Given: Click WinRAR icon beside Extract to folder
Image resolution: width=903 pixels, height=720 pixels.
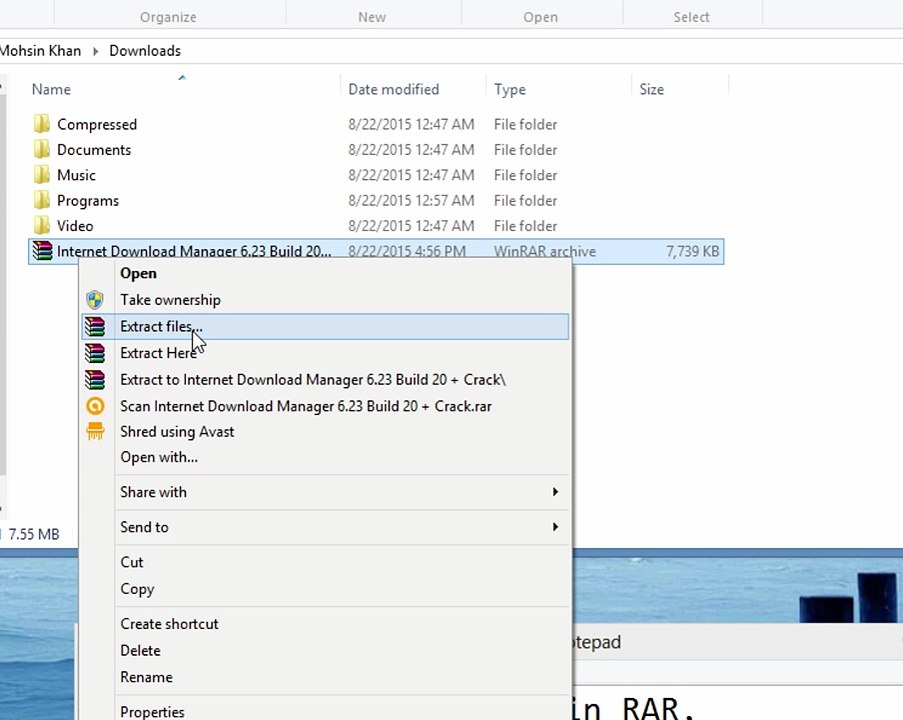Looking at the screenshot, I should 95,380.
